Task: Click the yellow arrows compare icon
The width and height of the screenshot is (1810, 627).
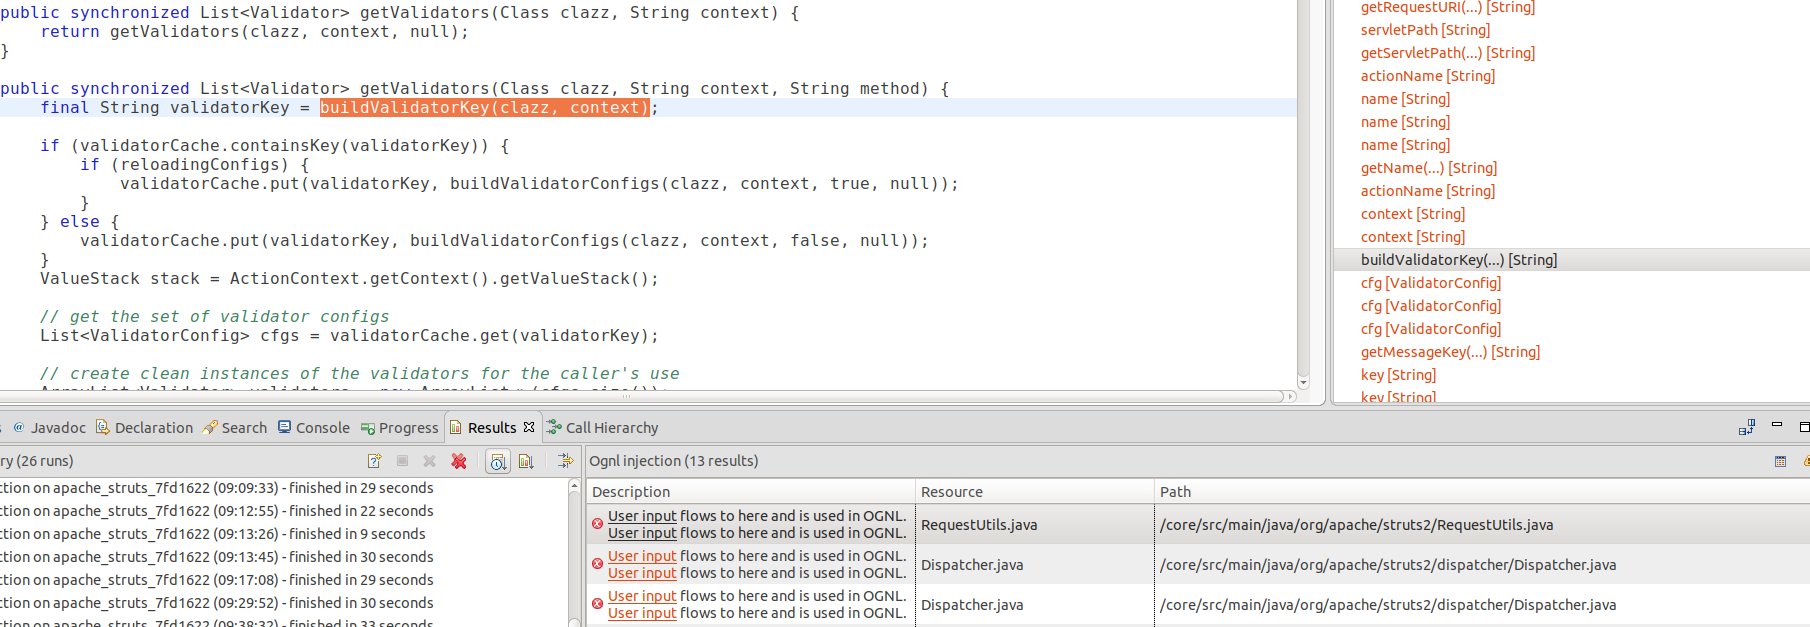Action: (565, 461)
